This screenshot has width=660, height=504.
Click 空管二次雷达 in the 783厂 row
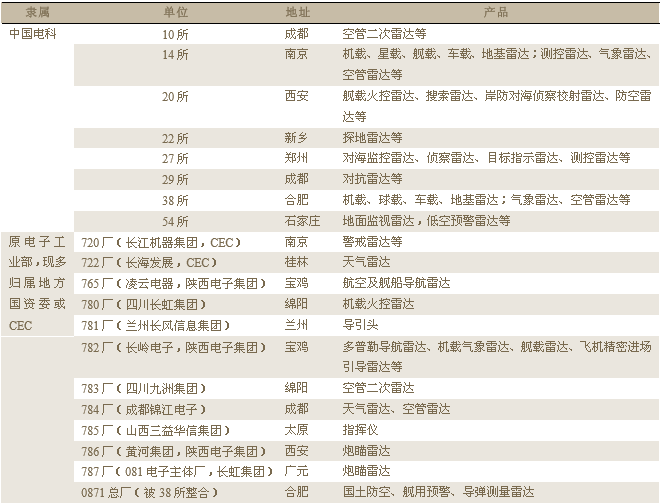[x=378, y=387]
